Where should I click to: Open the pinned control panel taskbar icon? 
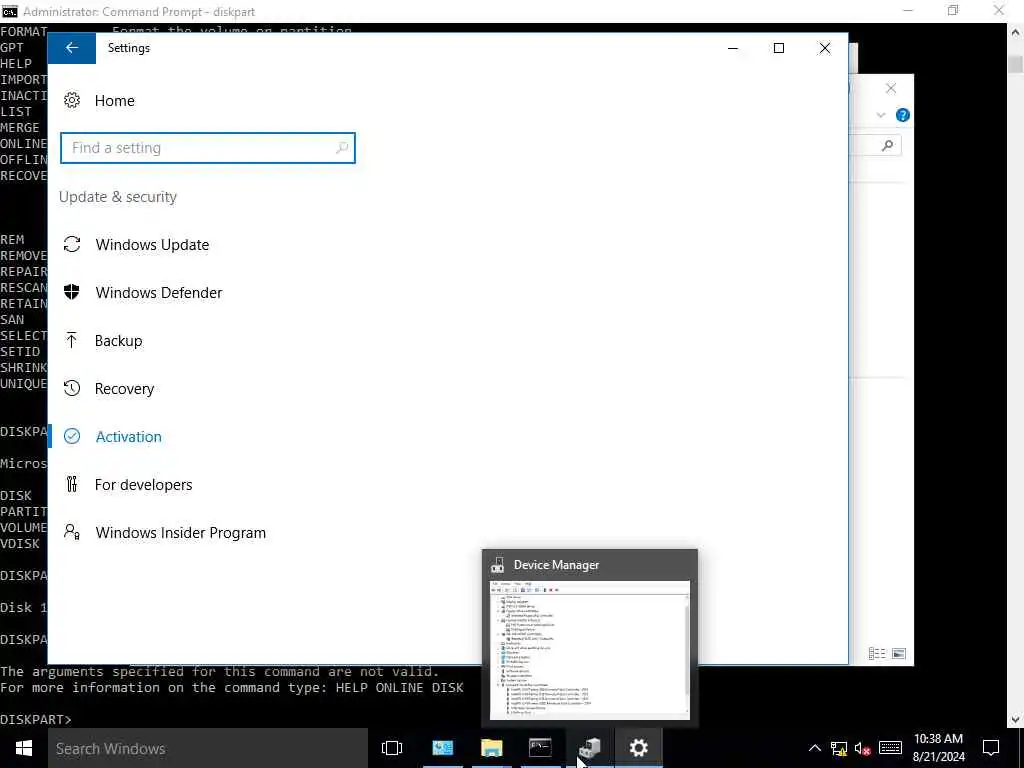pyautogui.click(x=443, y=748)
